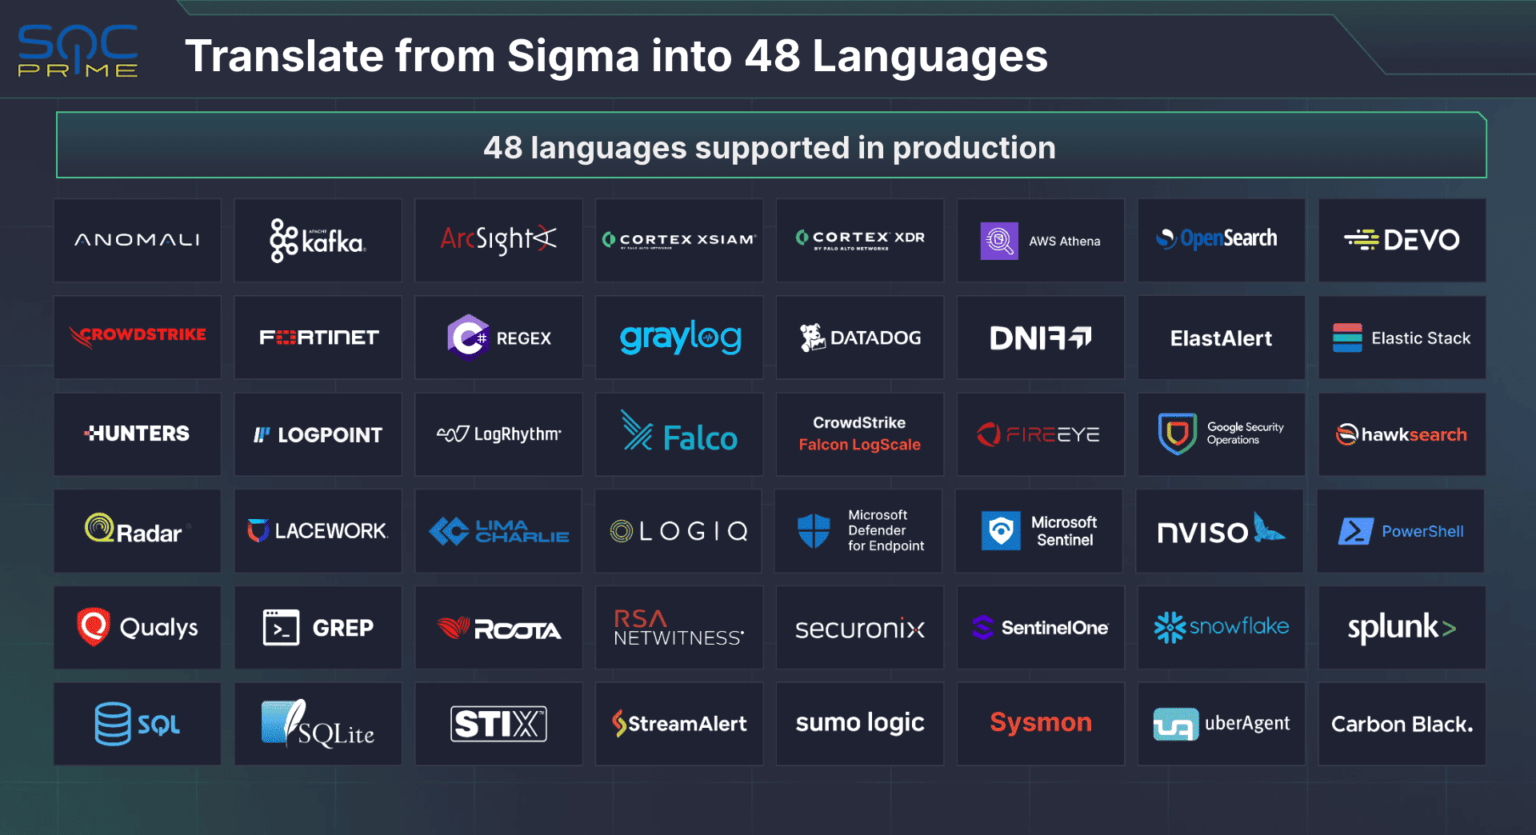Open the Sysmon tile
The width and height of the screenshot is (1536, 835).
coord(1040,723)
